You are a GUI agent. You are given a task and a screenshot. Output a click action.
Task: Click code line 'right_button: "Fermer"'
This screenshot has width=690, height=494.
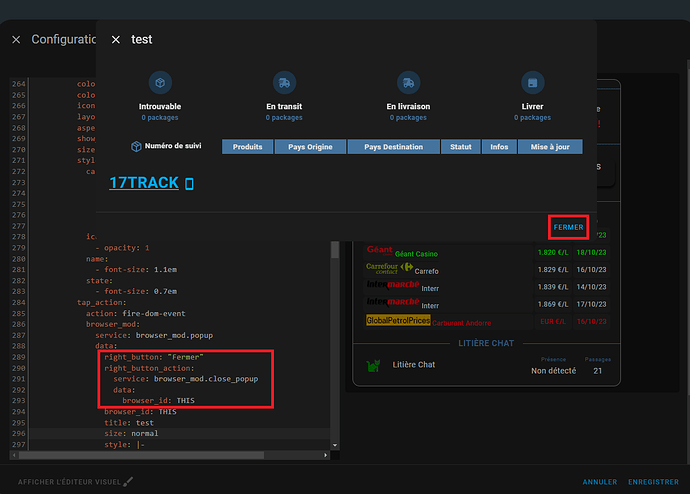click(154, 357)
